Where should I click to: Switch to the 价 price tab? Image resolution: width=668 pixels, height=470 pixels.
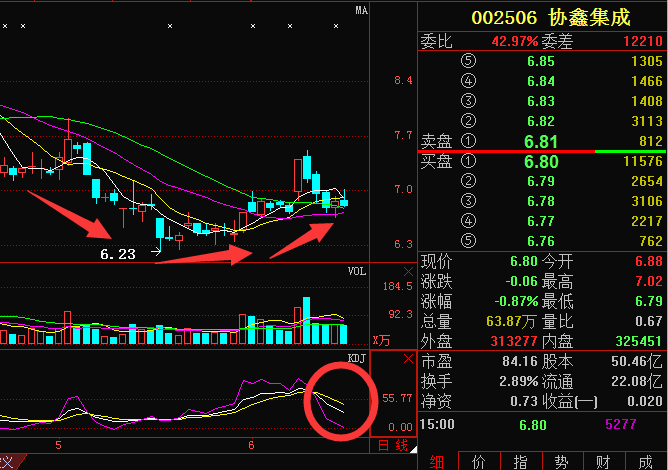coord(478,461)
